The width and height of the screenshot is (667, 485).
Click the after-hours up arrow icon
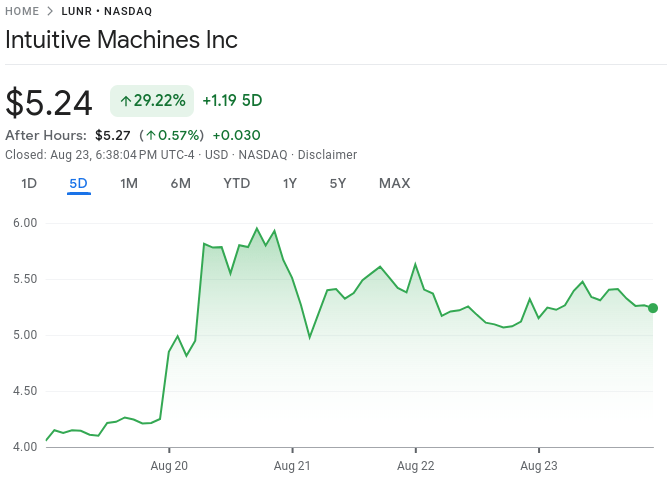(x=150, y=136)
